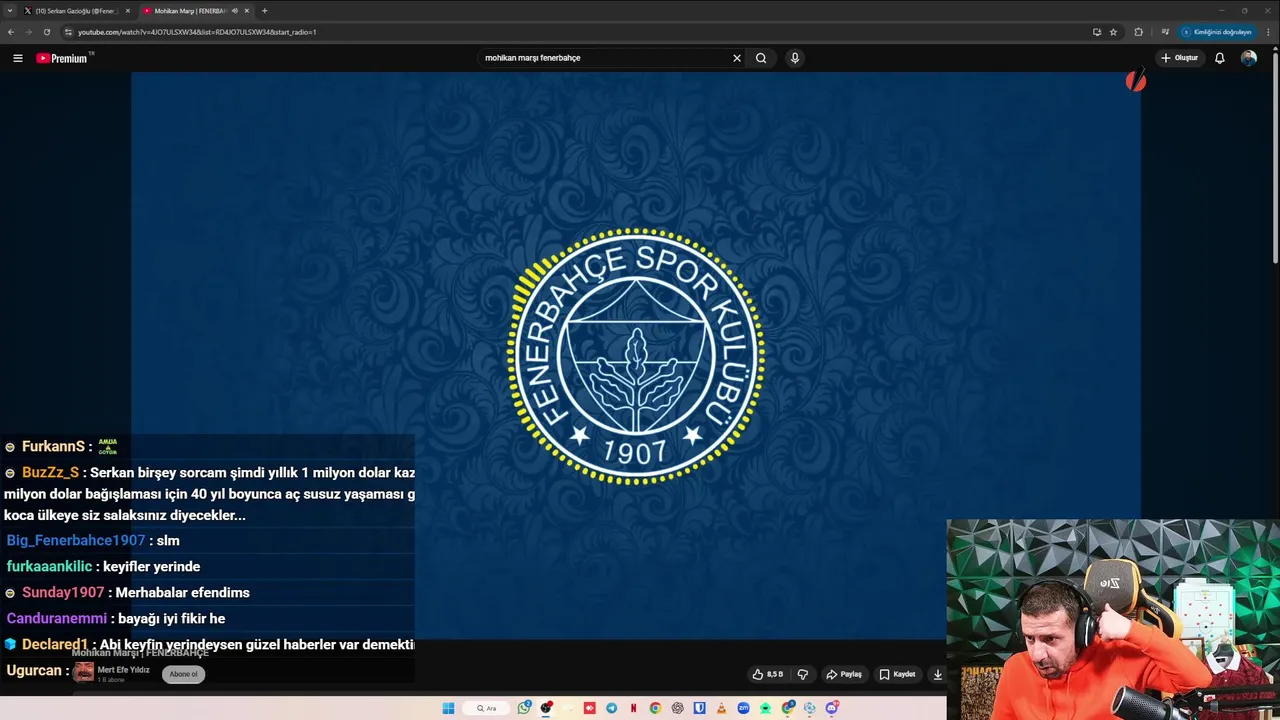The height and width of the screenshot is (720, 1280).
Task: Open Chrome three-dot menu
Action: pos(1268,32)
